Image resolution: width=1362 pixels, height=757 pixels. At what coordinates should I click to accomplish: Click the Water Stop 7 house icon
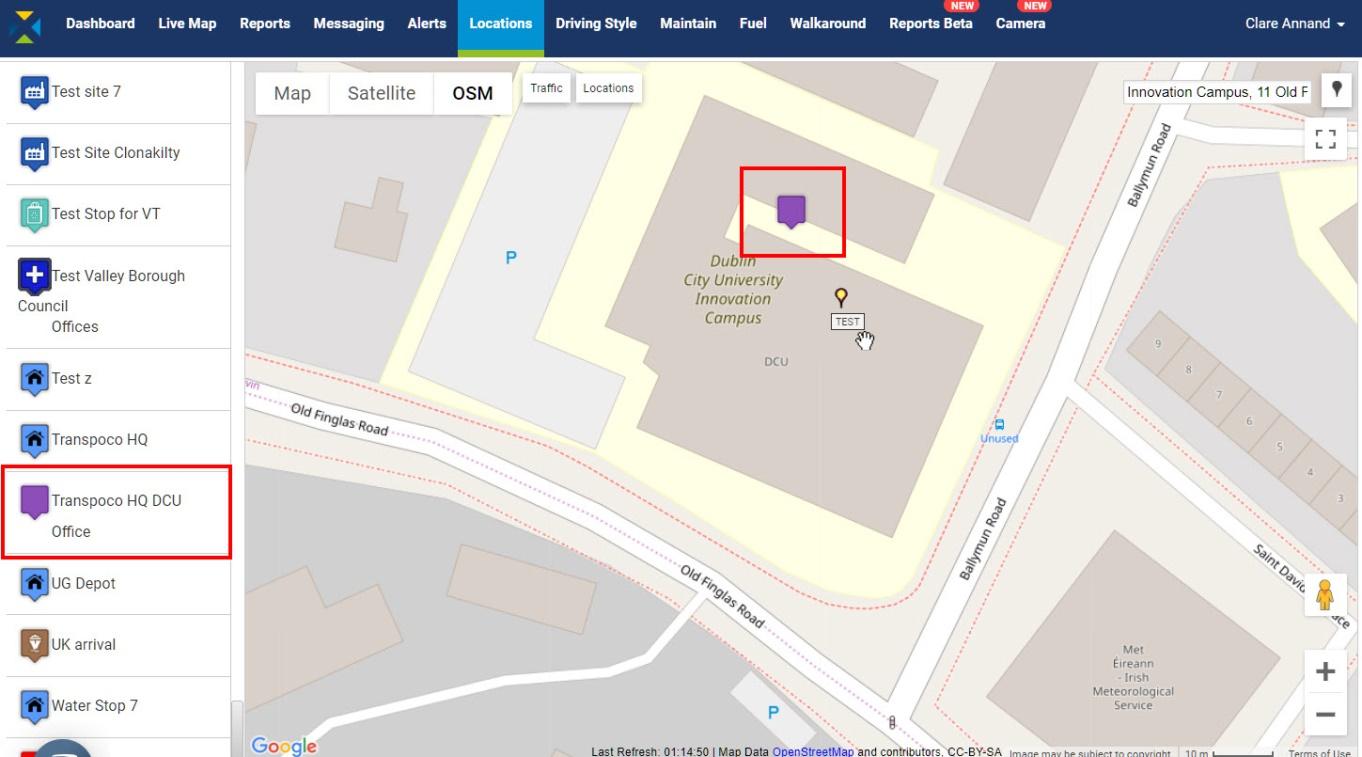click(34, 707)
